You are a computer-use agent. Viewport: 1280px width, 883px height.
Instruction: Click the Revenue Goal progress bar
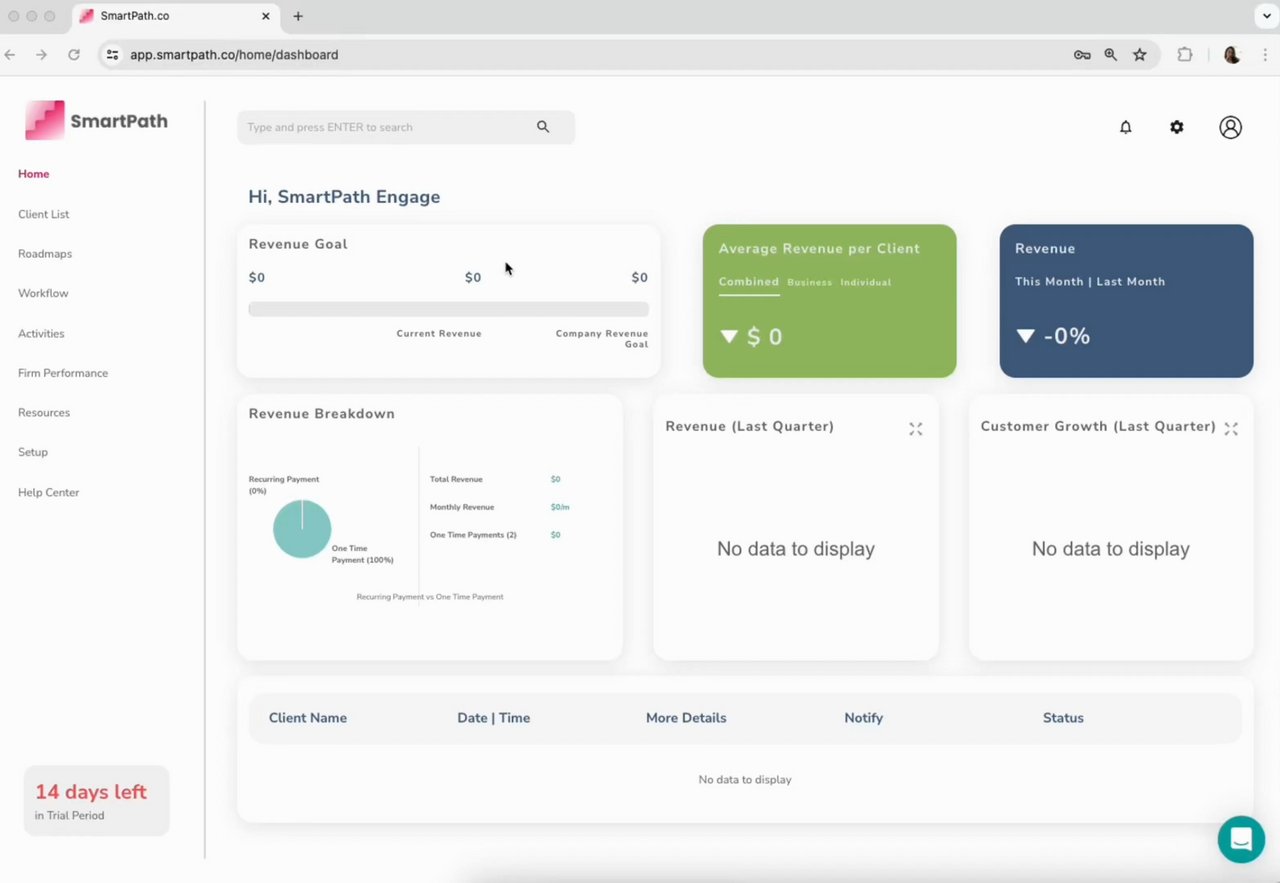(x=448, y=309)
